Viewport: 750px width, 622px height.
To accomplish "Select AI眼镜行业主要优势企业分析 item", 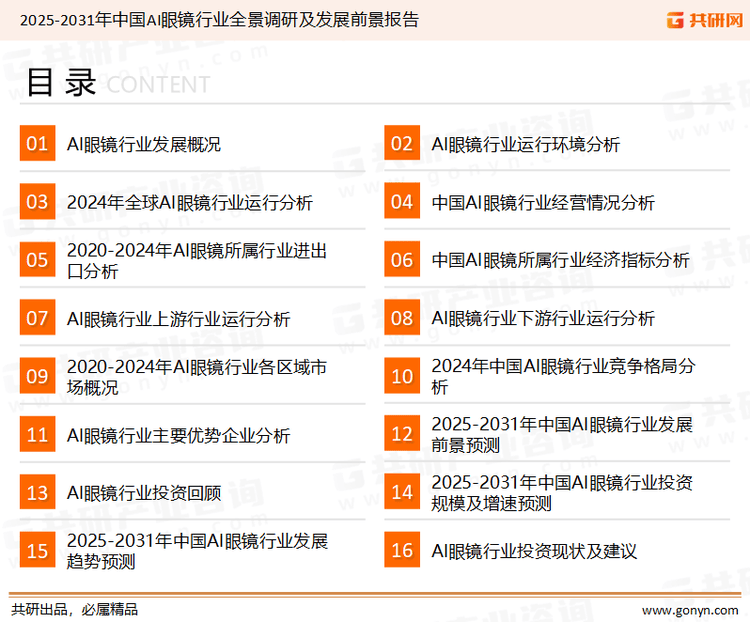I will pos(179,436).
